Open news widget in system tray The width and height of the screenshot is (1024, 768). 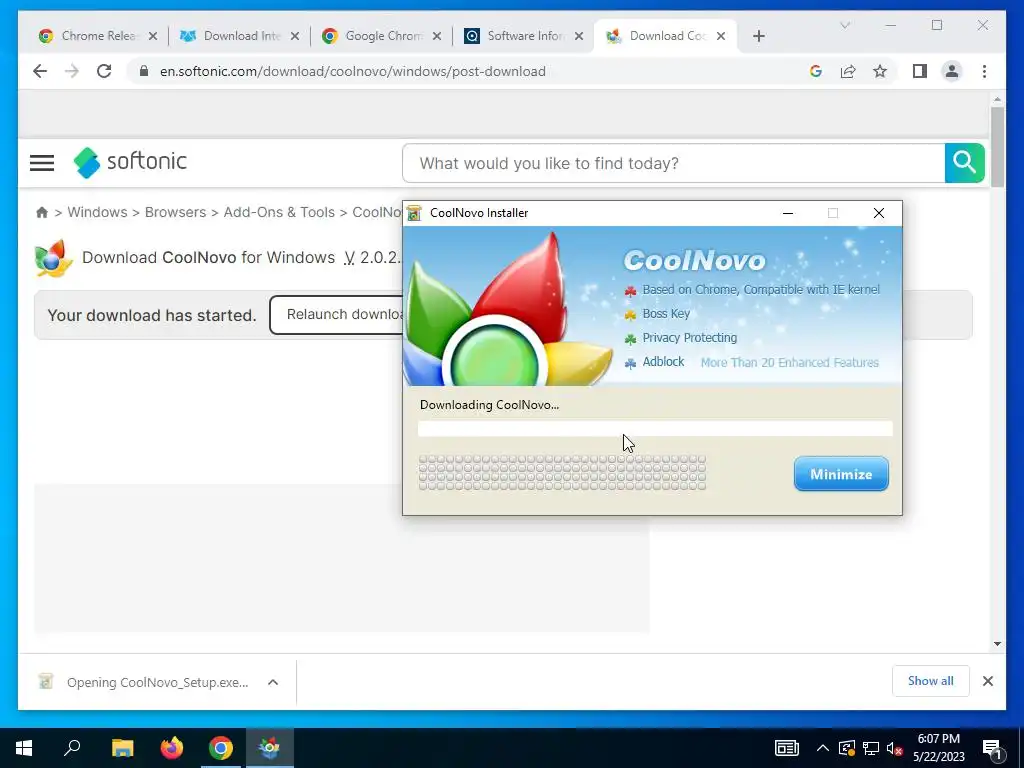[786, 748]
